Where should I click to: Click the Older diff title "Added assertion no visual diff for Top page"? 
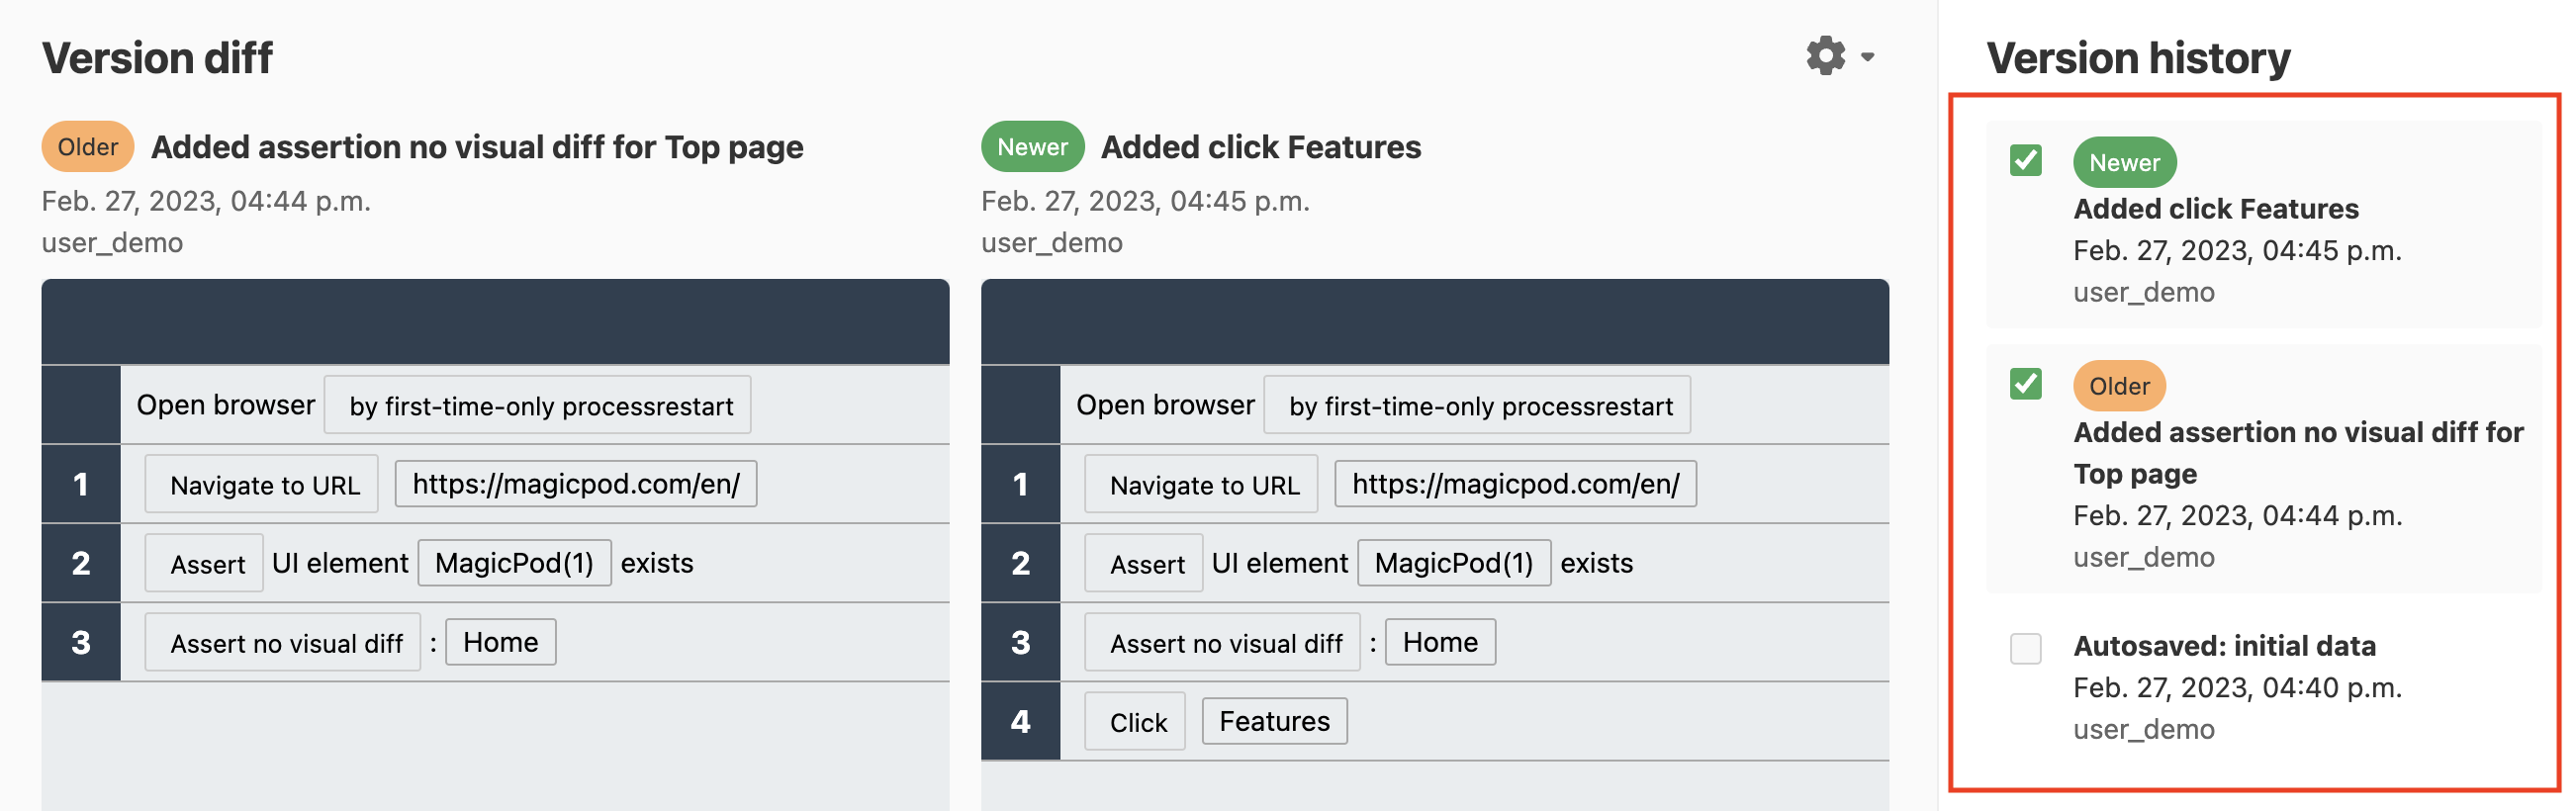(x=477, y=147)
